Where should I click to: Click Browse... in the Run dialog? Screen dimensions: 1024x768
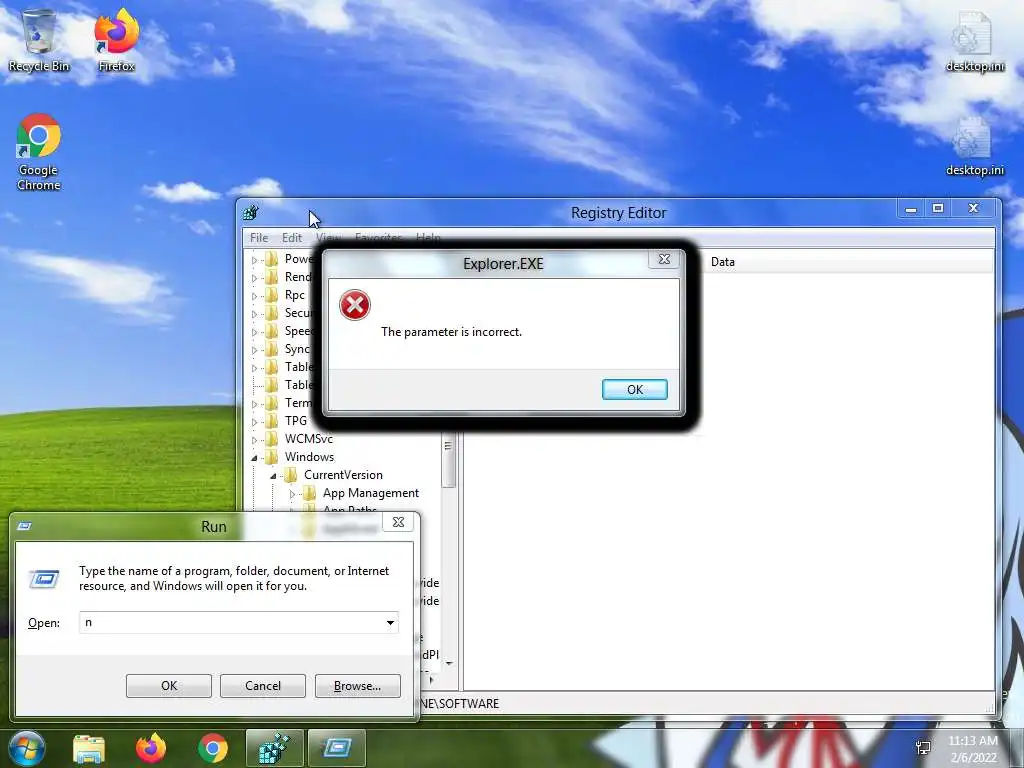point(357,686)
